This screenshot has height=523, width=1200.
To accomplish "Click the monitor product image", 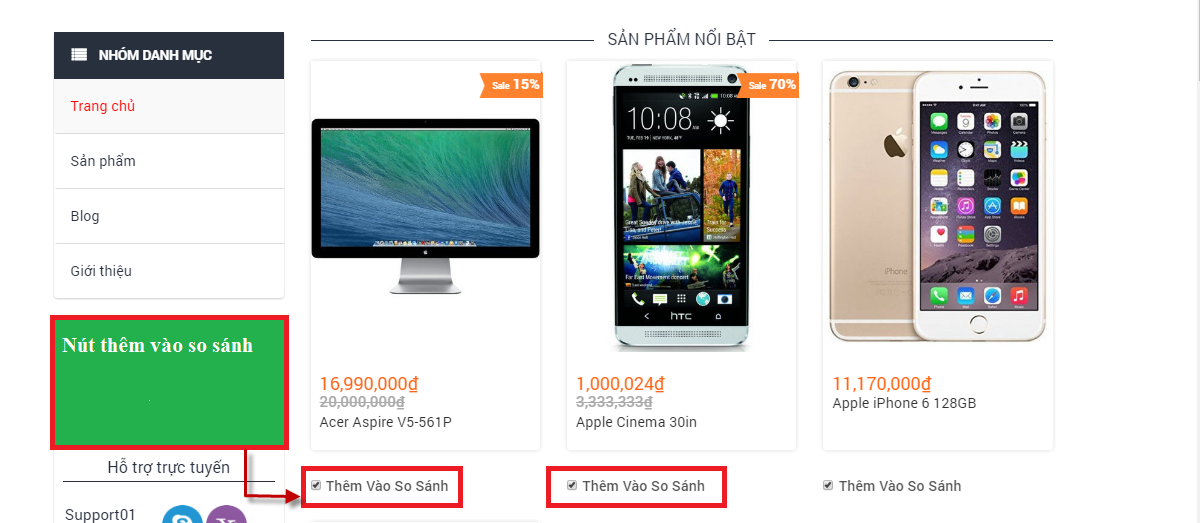I will pos(425,205).
